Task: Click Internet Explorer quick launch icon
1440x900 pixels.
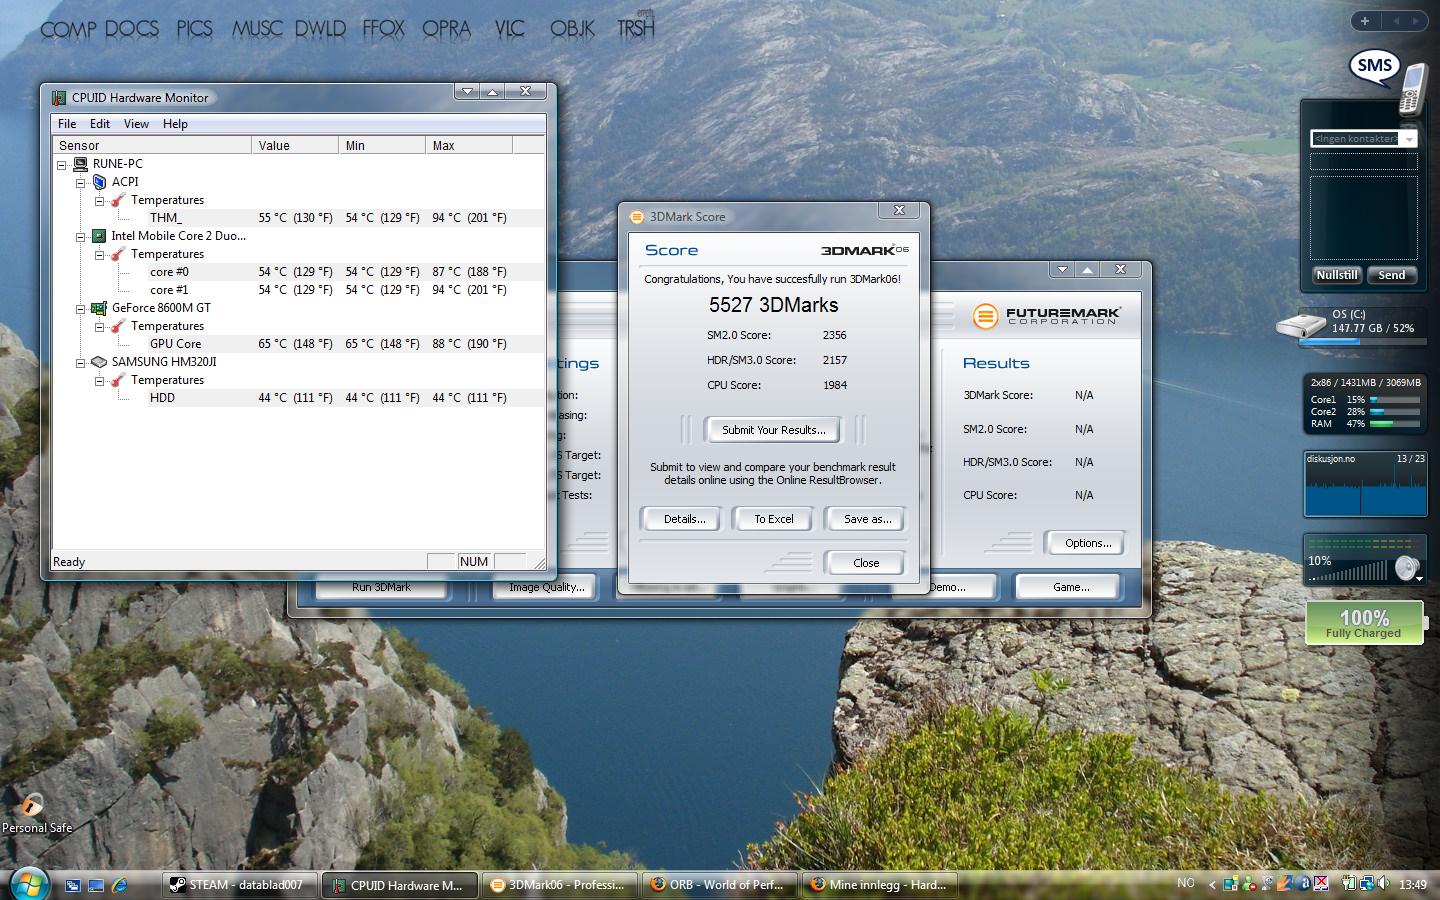Action: click(120, 885)
